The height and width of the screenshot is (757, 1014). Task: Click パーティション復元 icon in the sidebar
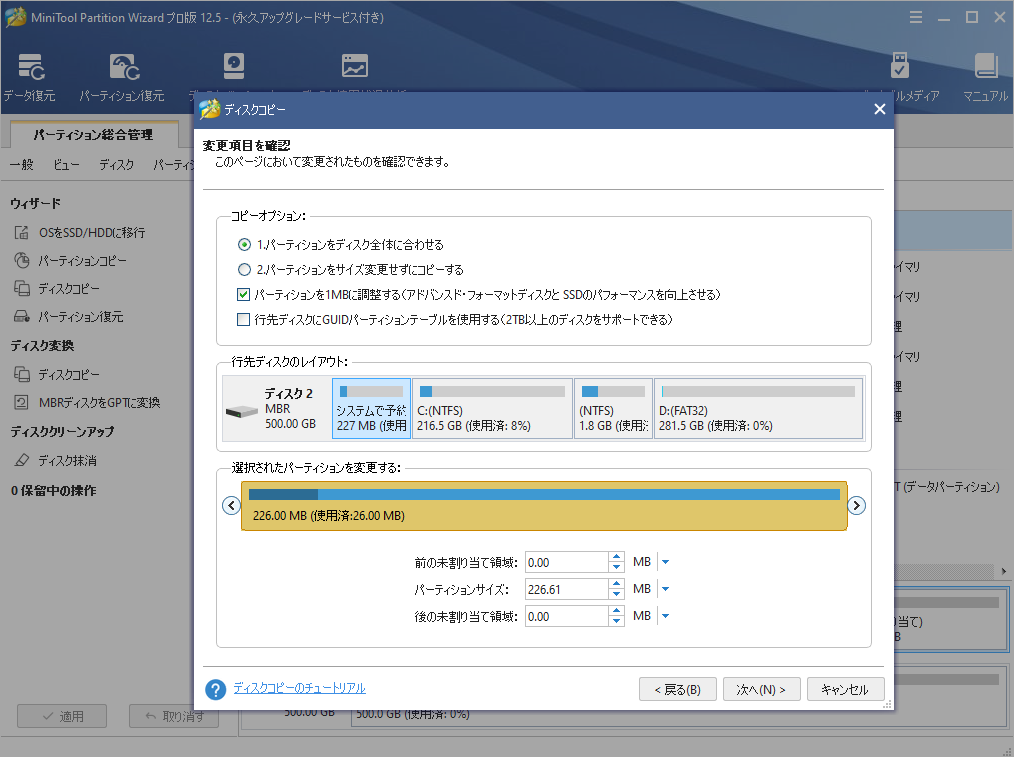pyautogui.click(x=22, y=317)
